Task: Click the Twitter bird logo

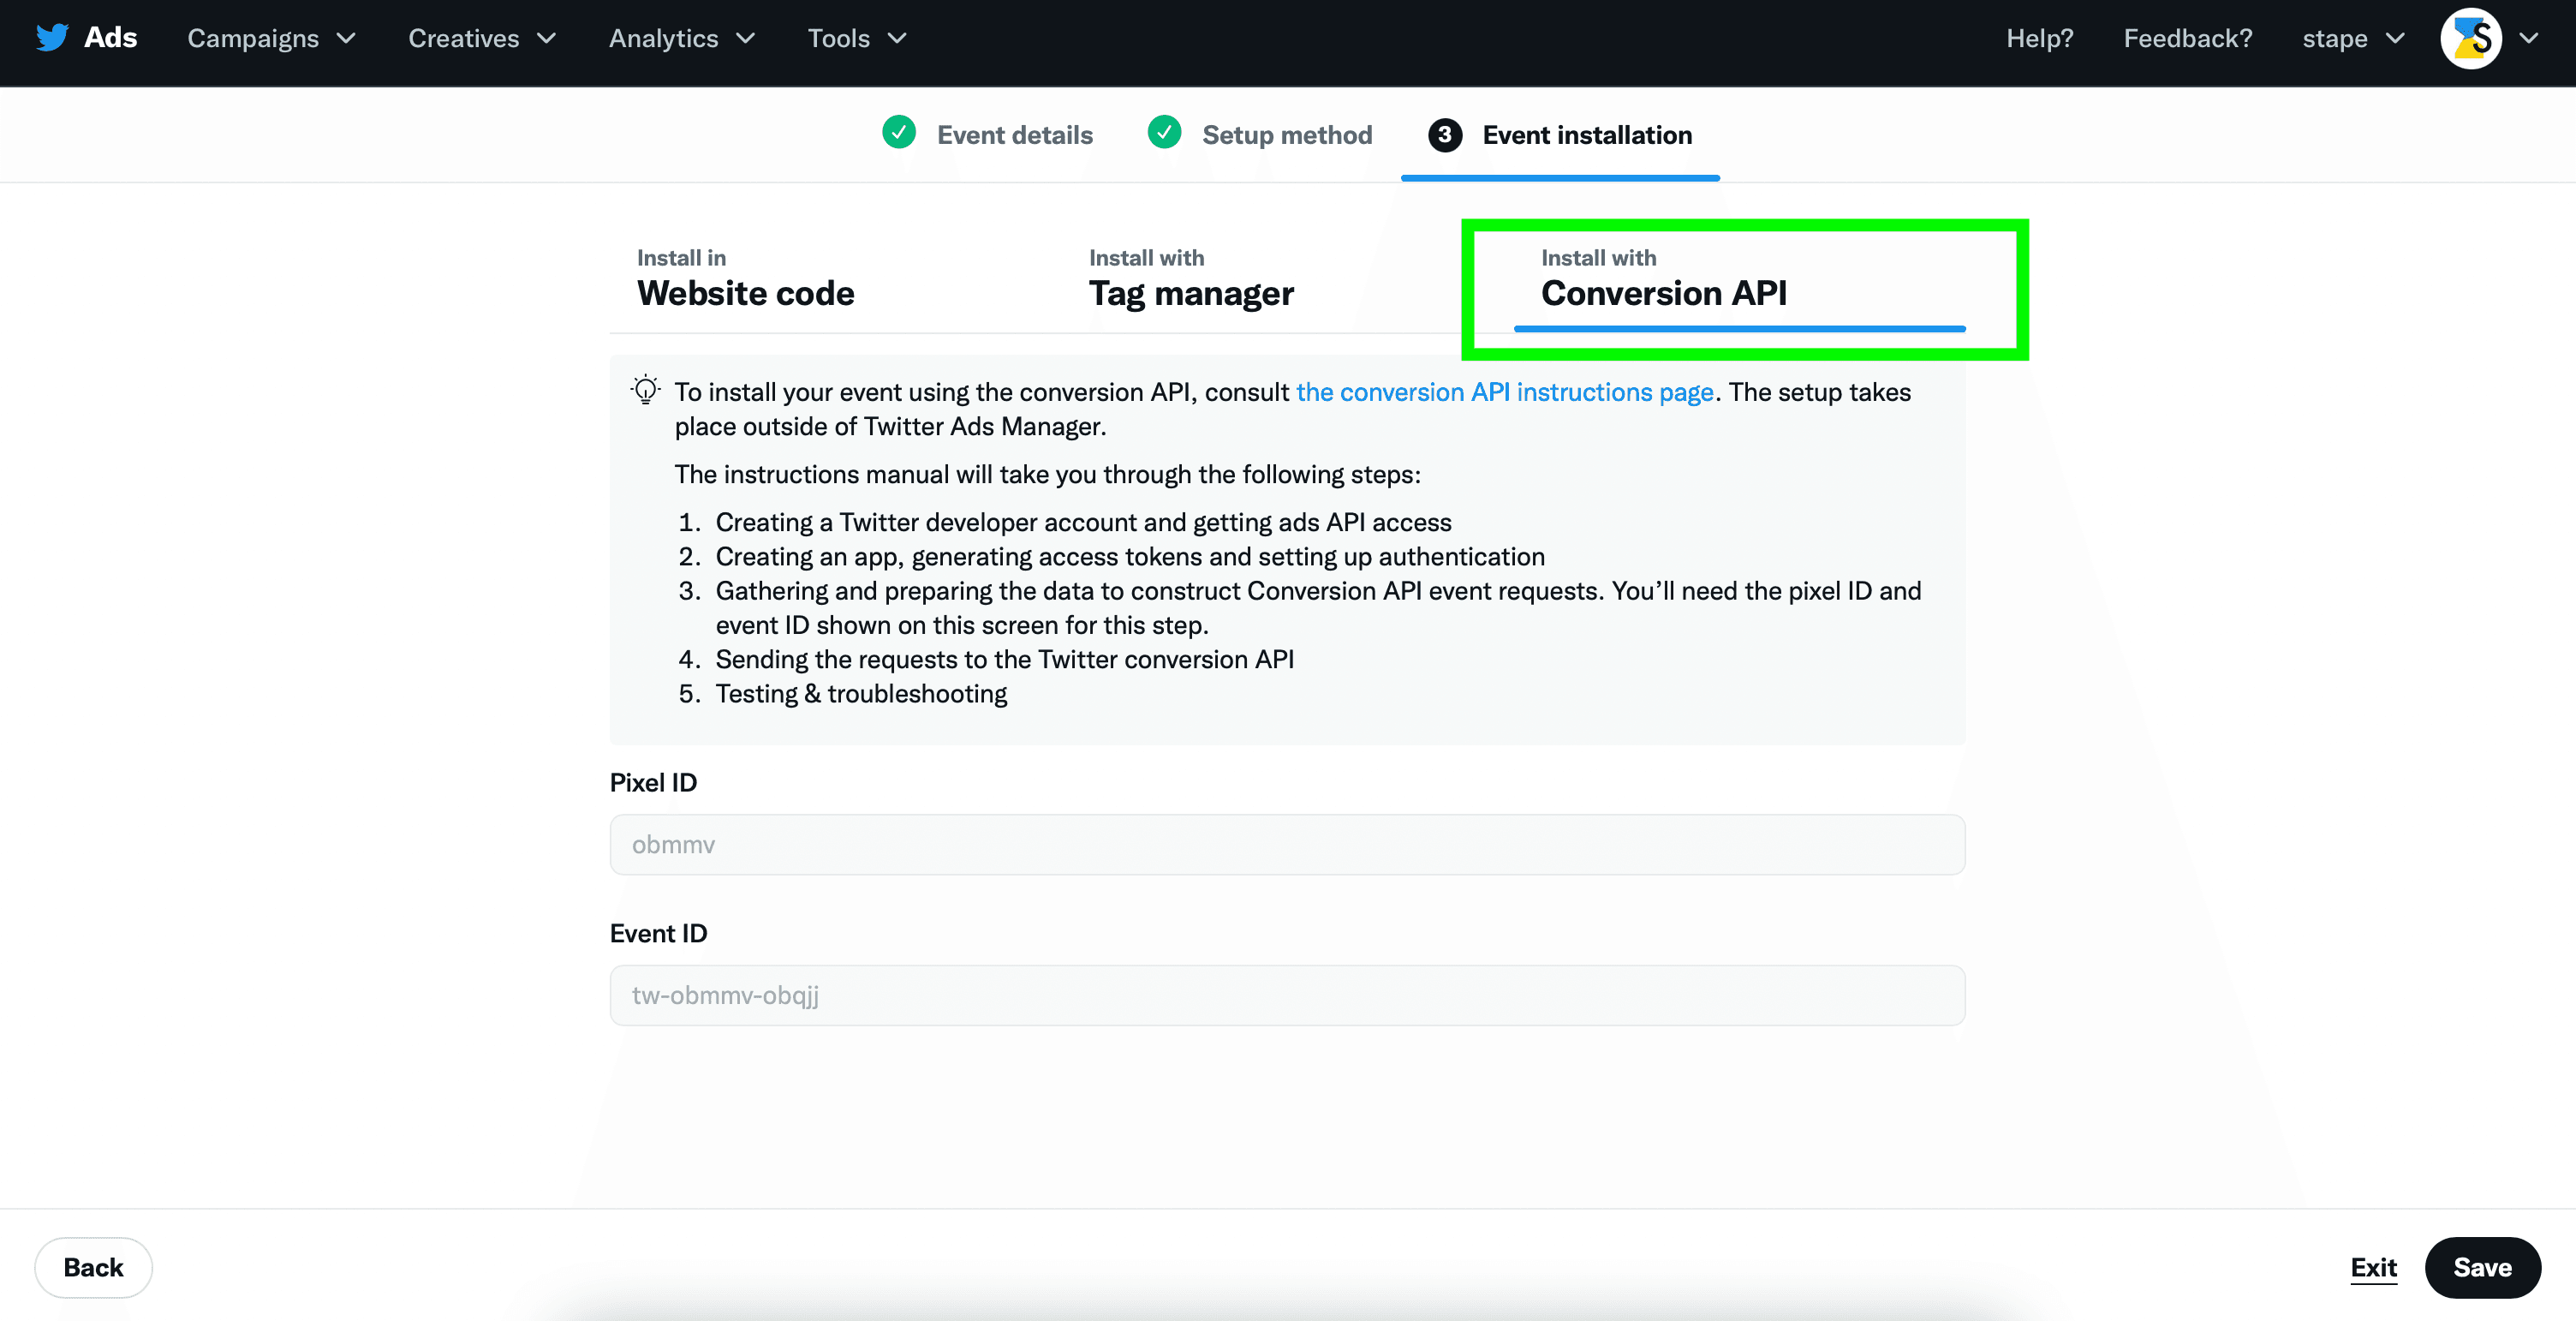Action: point(52,37)
